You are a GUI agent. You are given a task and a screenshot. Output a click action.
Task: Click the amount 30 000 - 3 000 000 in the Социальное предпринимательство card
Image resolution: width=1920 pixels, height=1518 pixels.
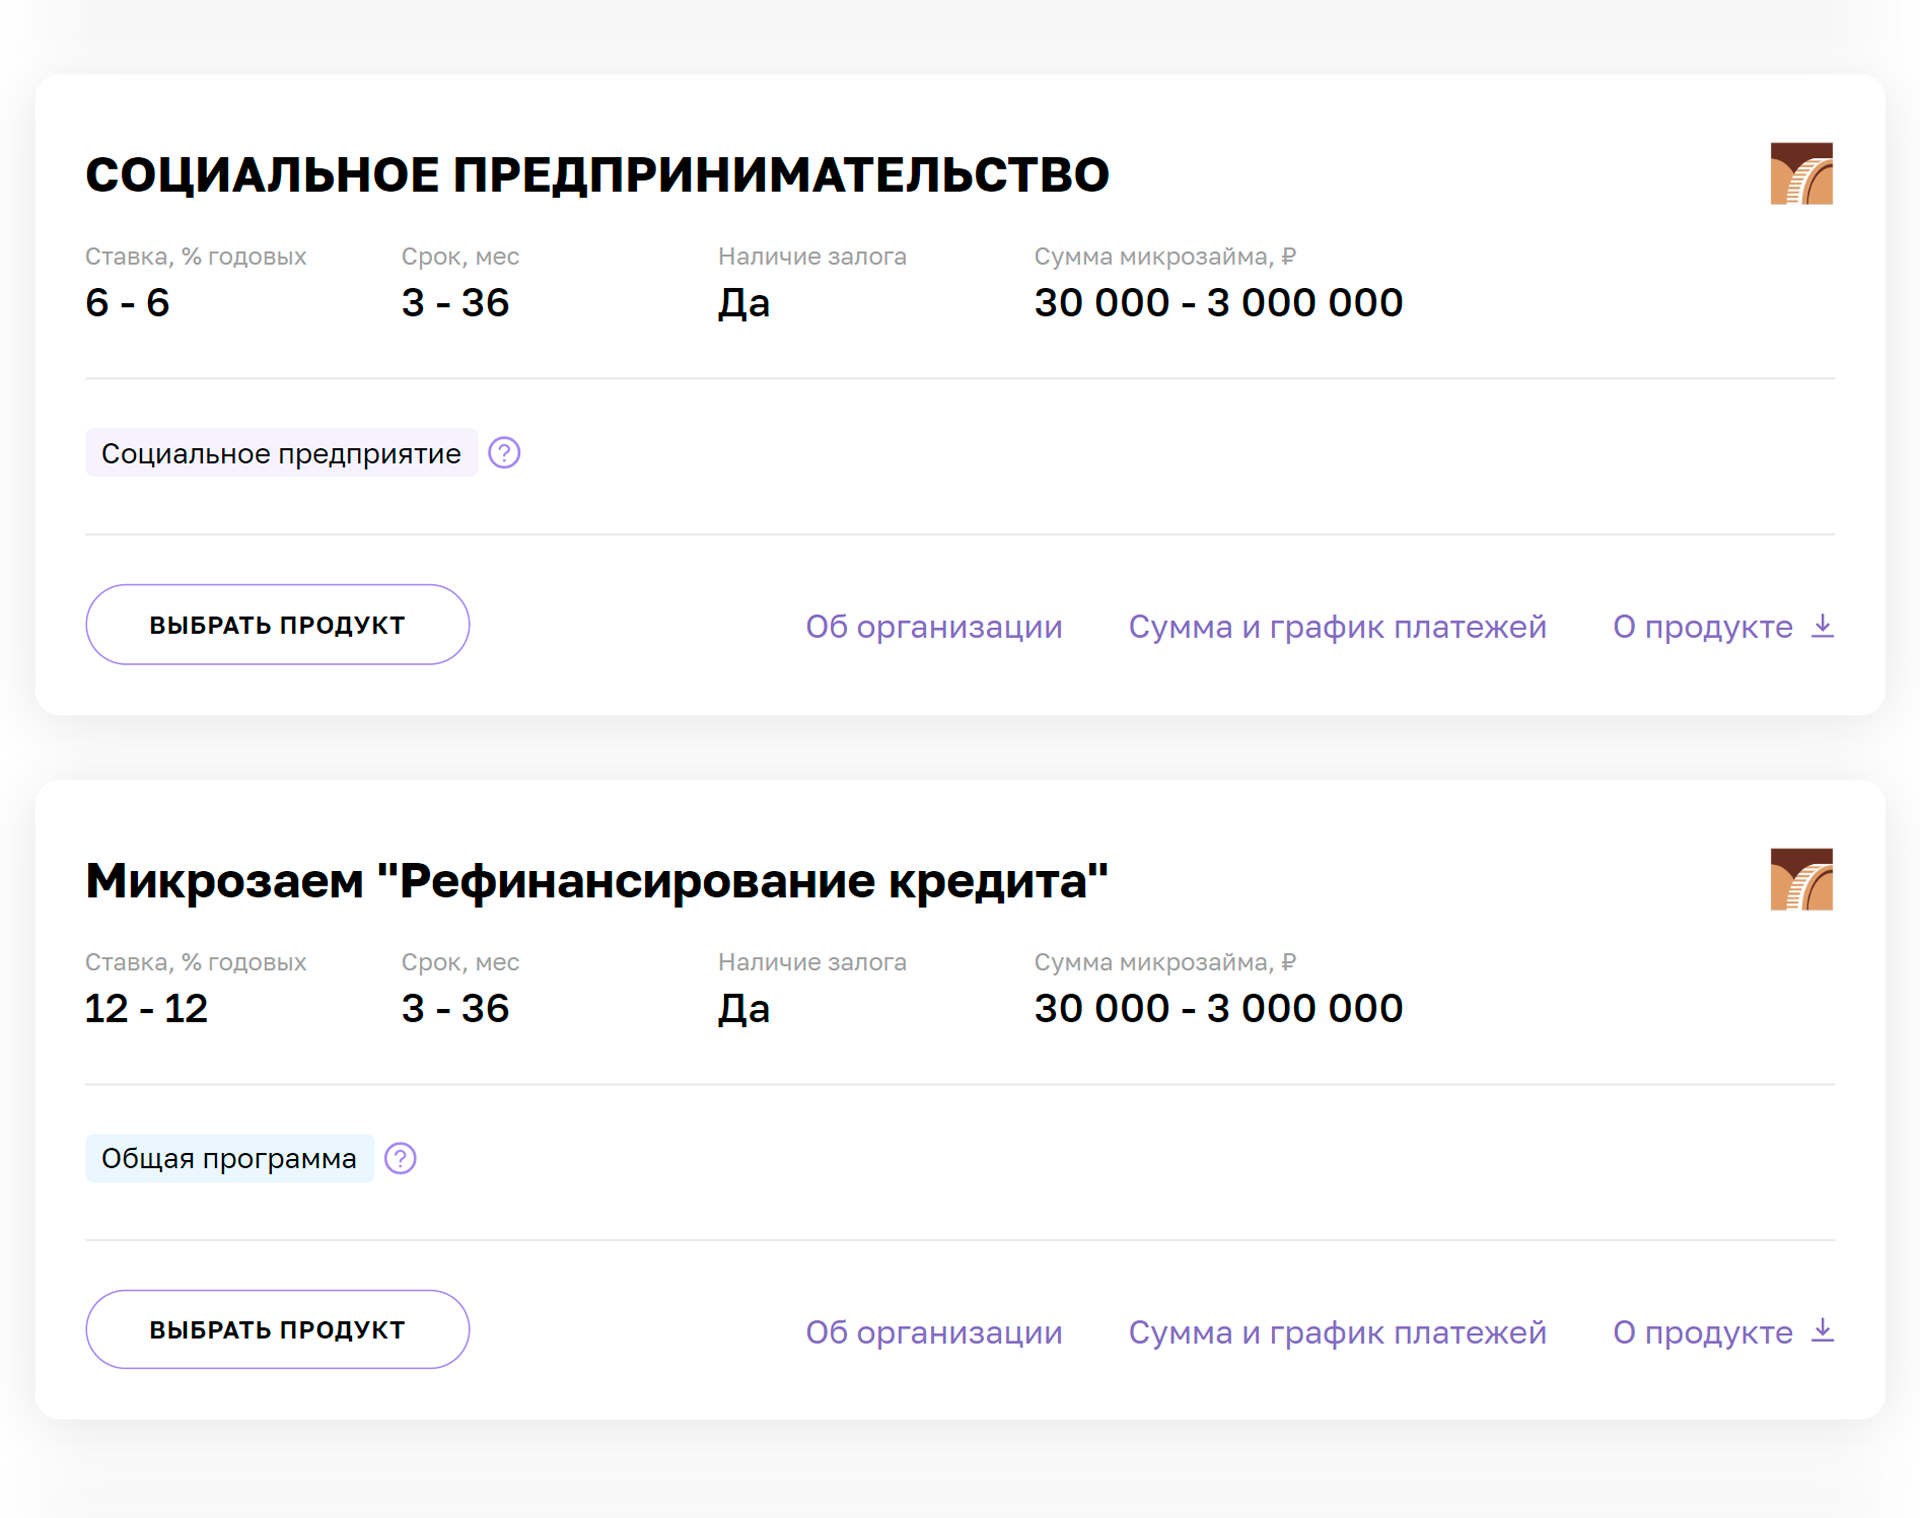tap(1218, 302)
